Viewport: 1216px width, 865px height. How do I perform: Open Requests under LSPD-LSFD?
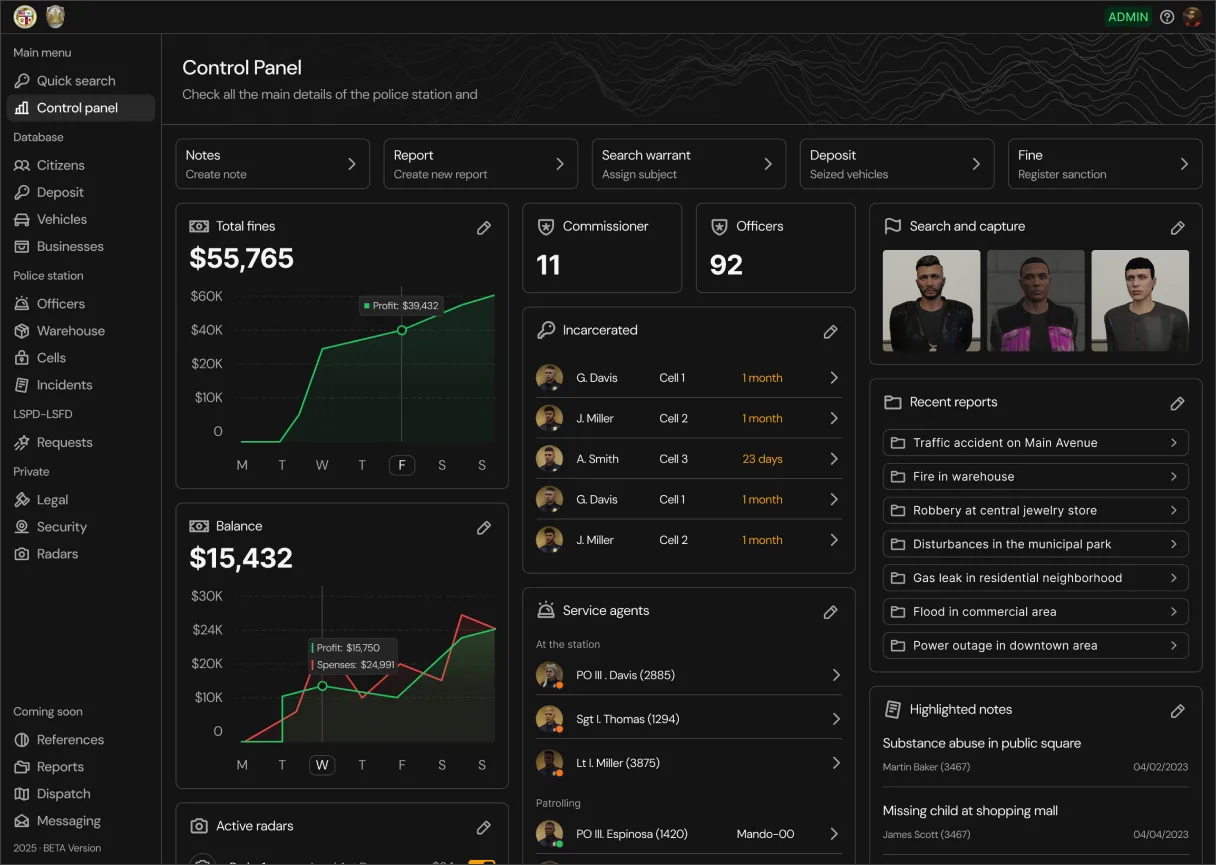pos(80,442)
